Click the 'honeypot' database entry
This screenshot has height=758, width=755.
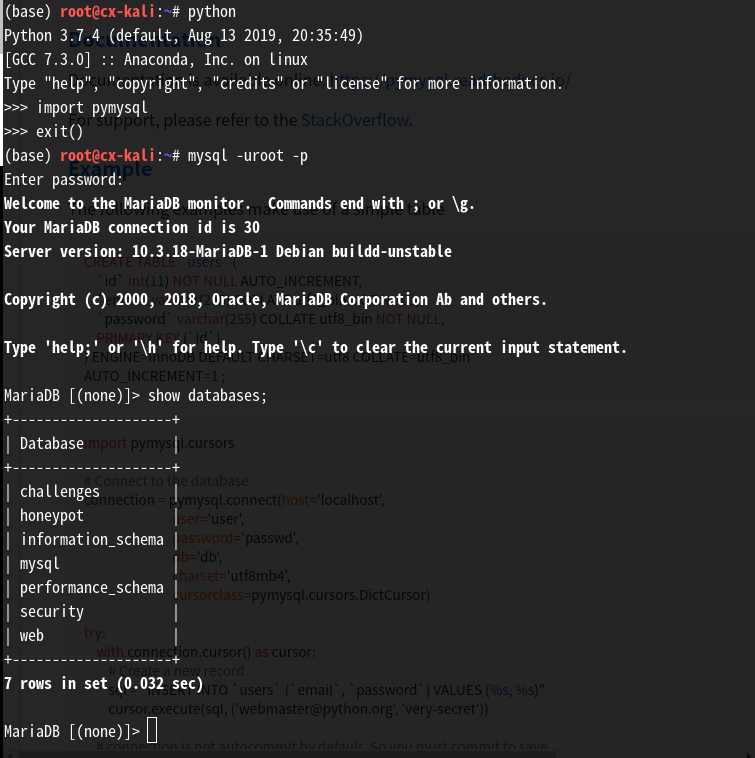(x=51, y=515)
